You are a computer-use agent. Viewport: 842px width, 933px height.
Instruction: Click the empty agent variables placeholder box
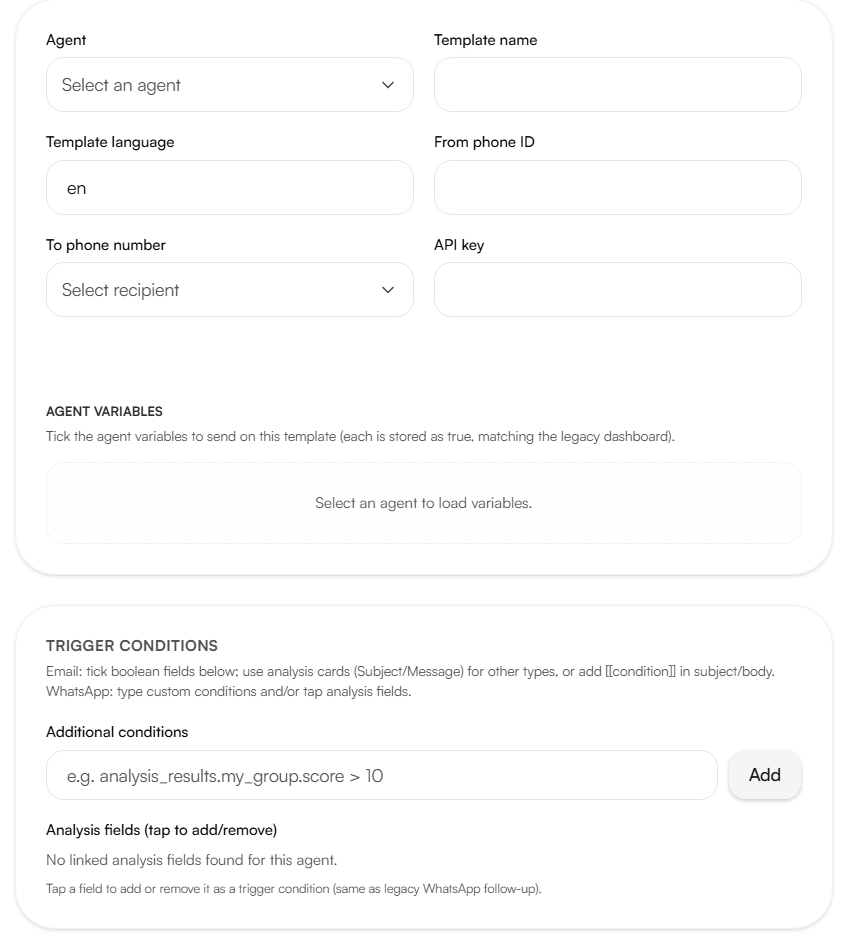point(424,503)
